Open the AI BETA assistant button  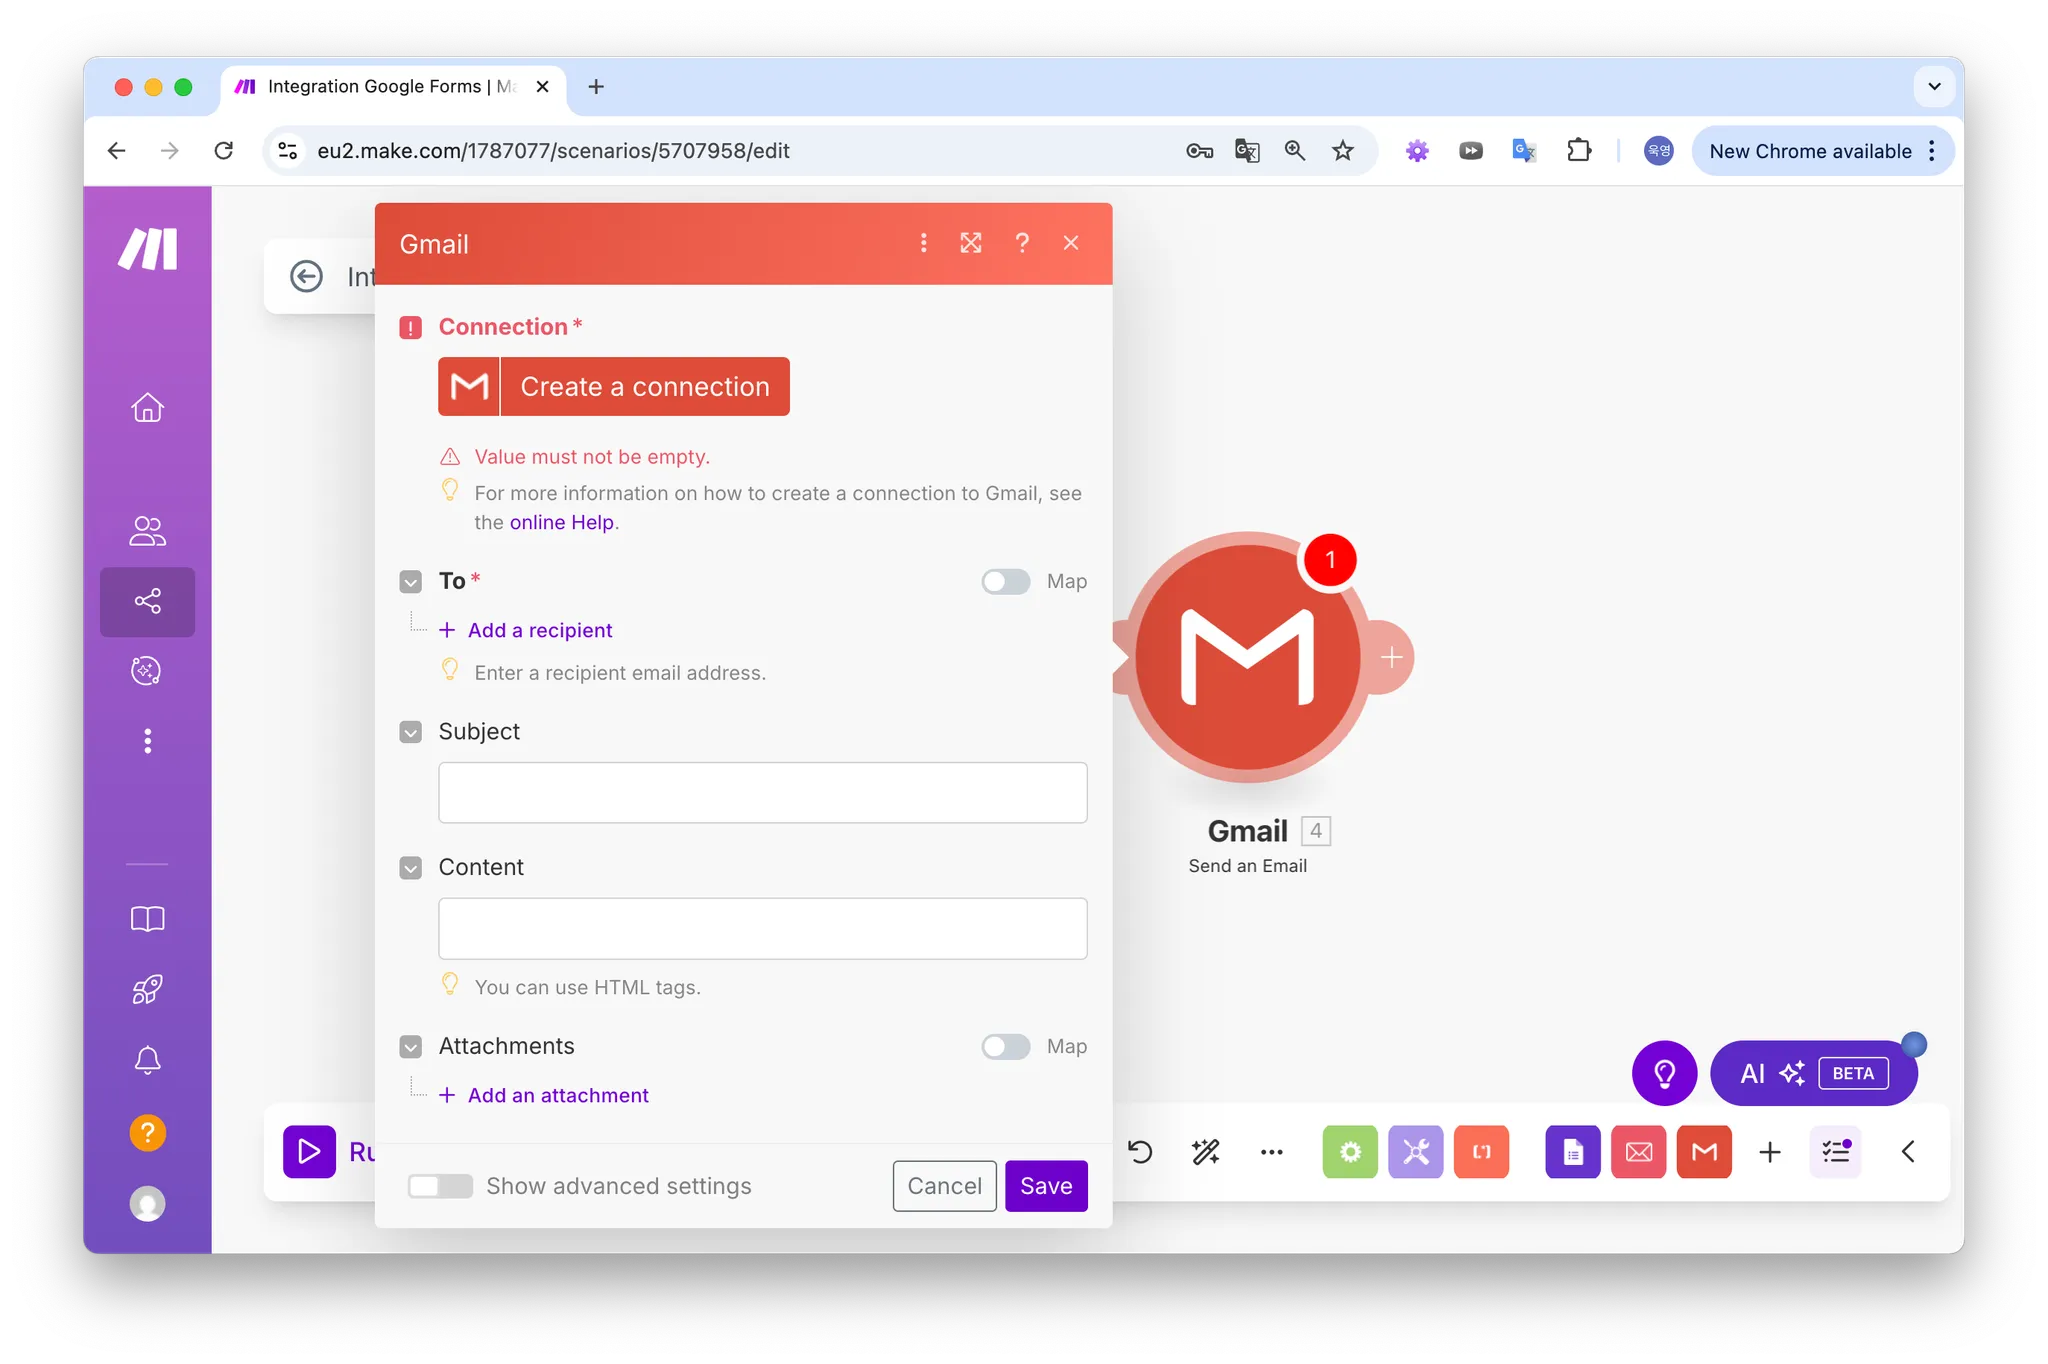click(x=1814, y=1073)
